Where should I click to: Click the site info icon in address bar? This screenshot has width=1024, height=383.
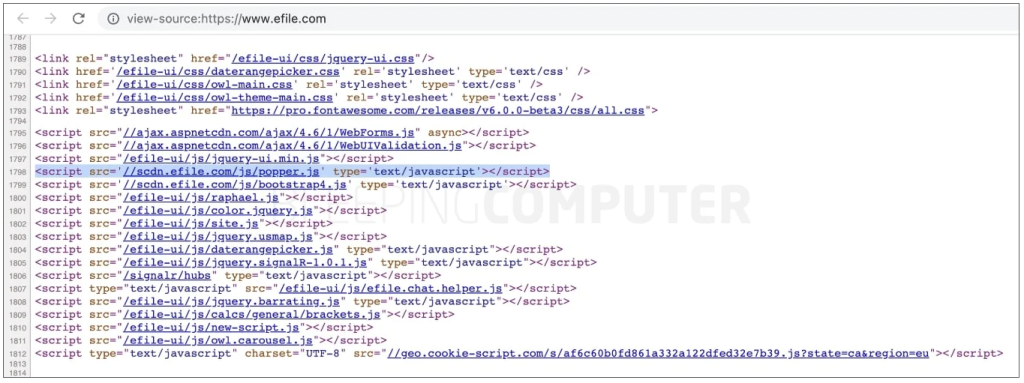tap(113, 19)
